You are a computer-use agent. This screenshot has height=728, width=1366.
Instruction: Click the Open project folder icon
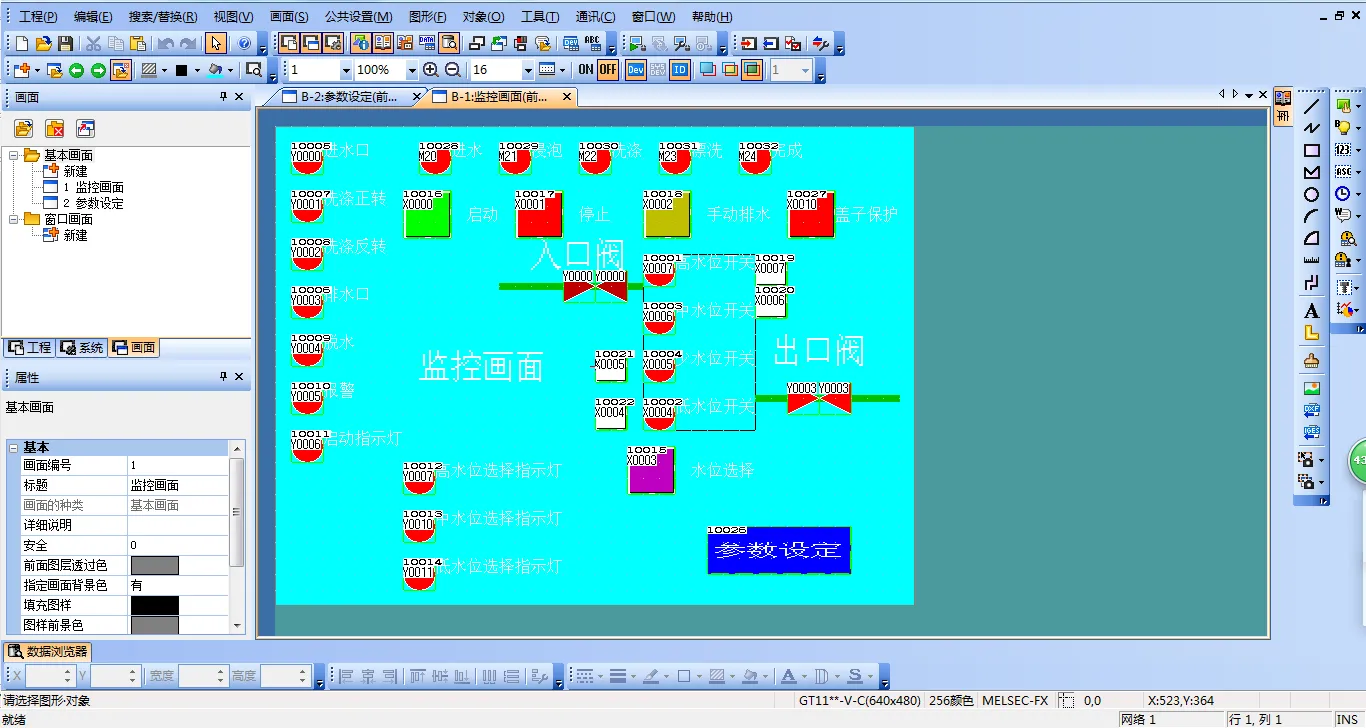click(43, 43)
